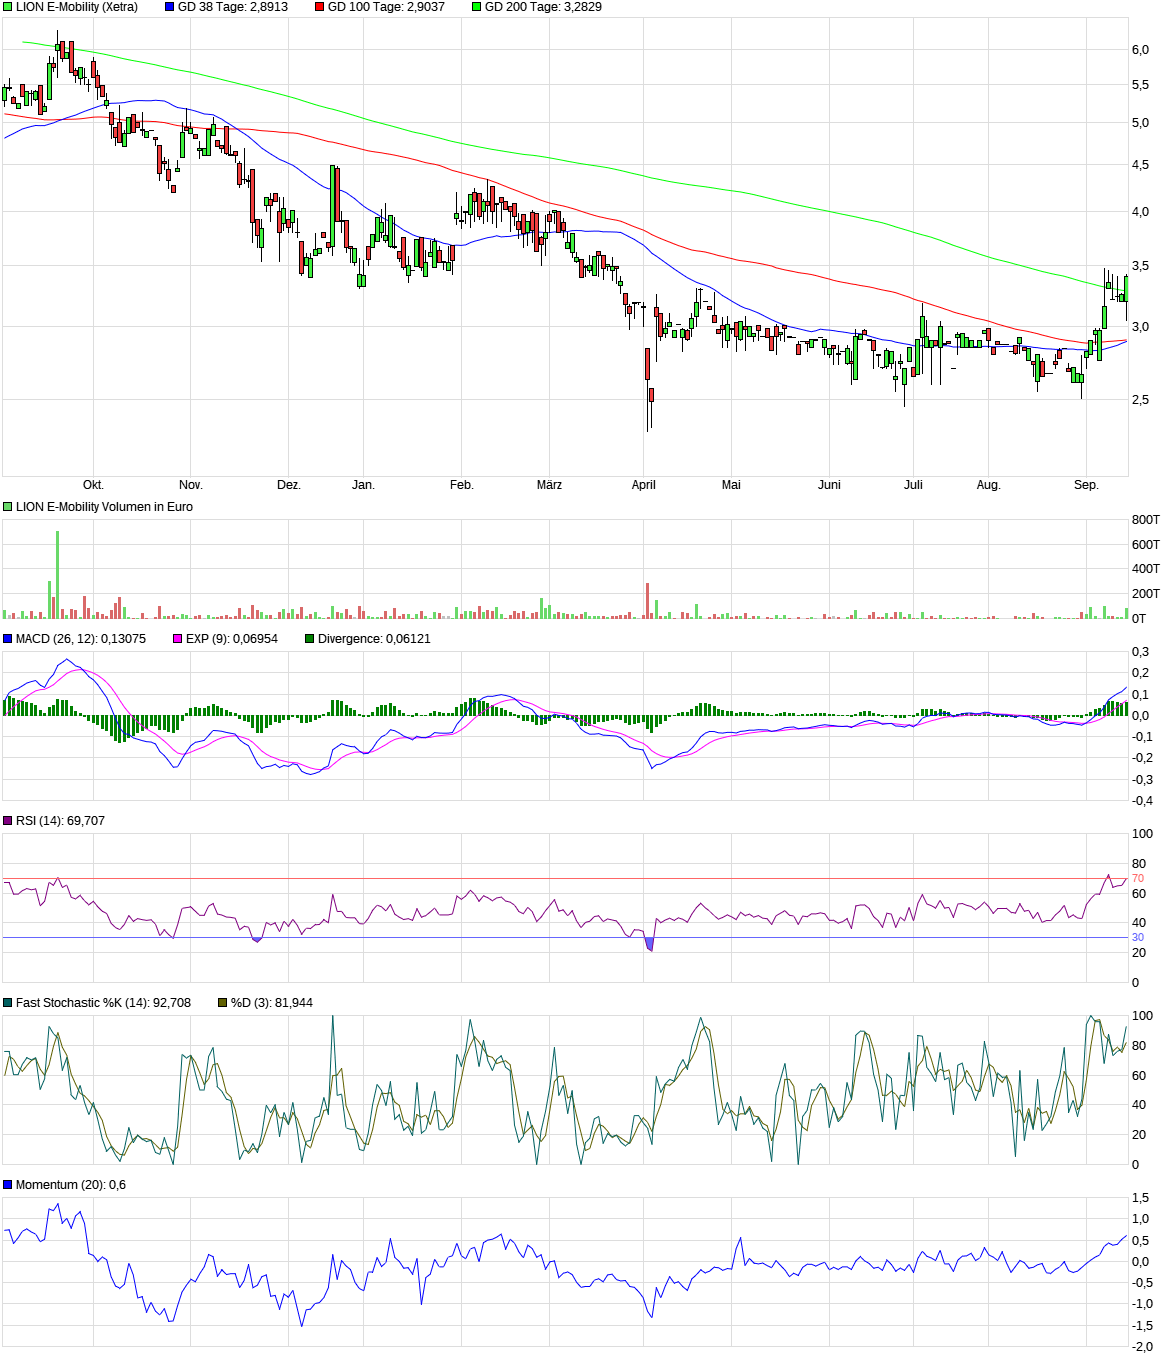Screen dimensions: 1175x1358
Task: Click the 'Okt.' month label on time axis
Action: coord(93,485)
